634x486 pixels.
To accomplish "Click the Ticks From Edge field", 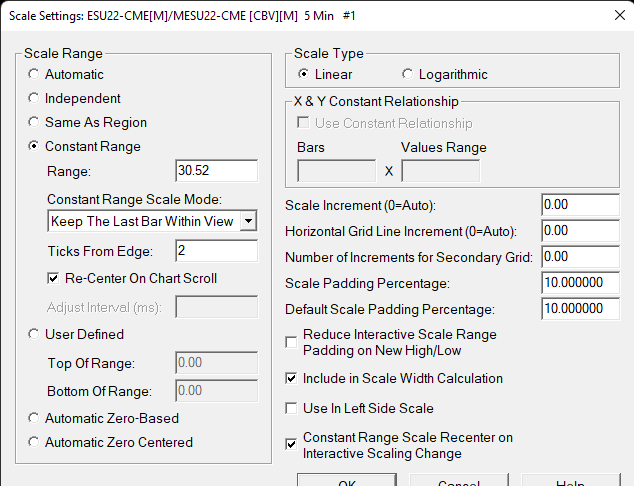I will point(216,251).
